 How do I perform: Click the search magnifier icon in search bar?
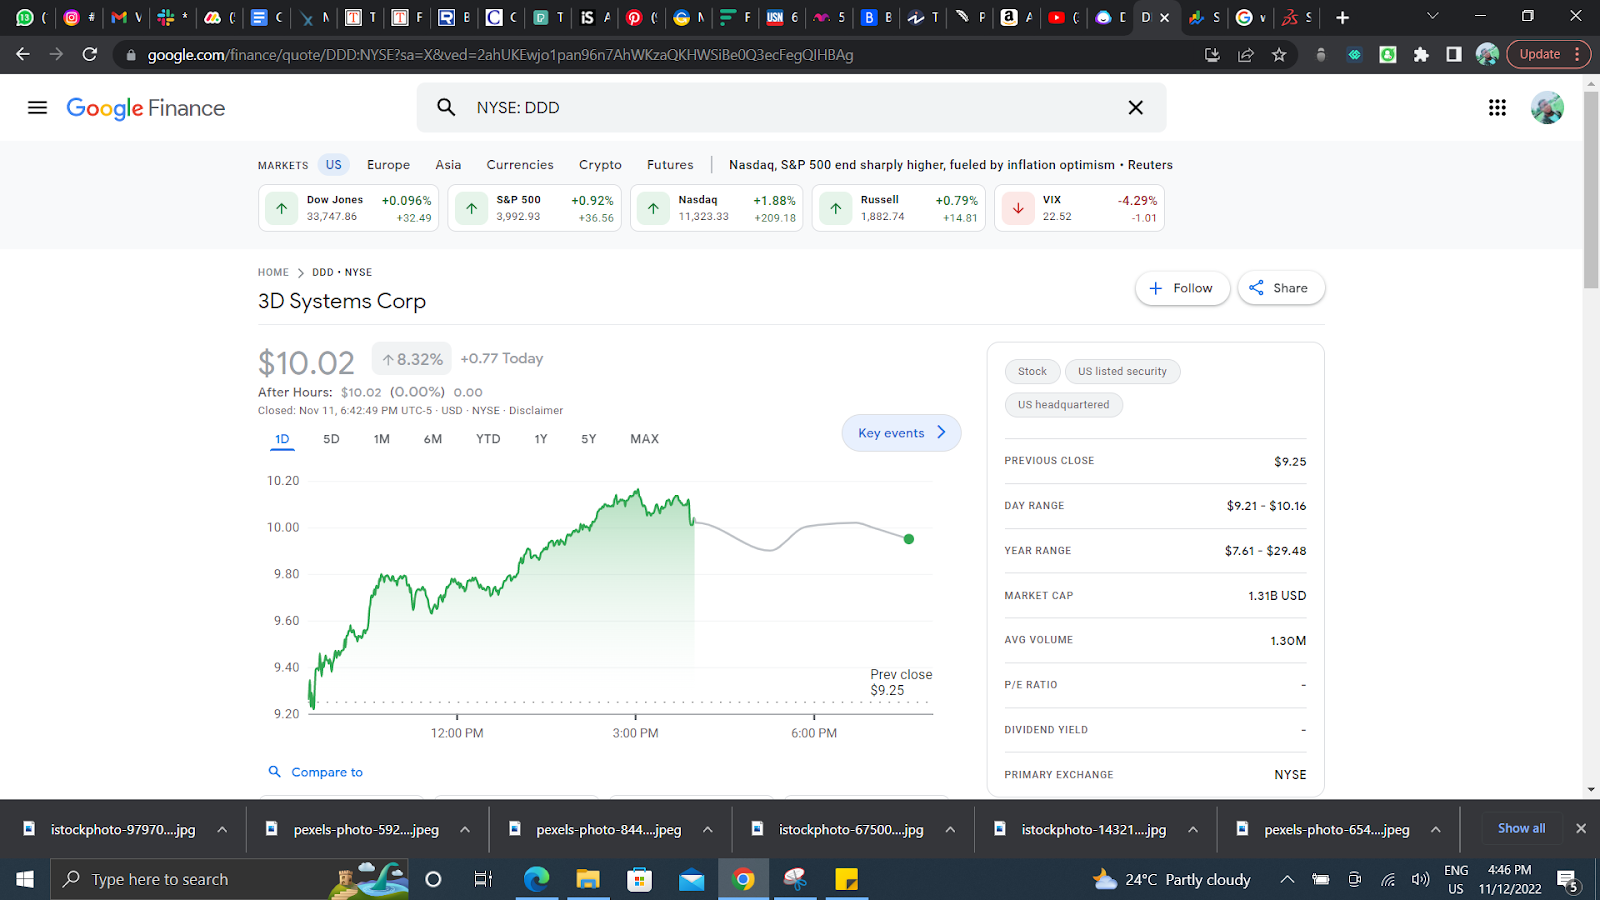pos(446,107)
